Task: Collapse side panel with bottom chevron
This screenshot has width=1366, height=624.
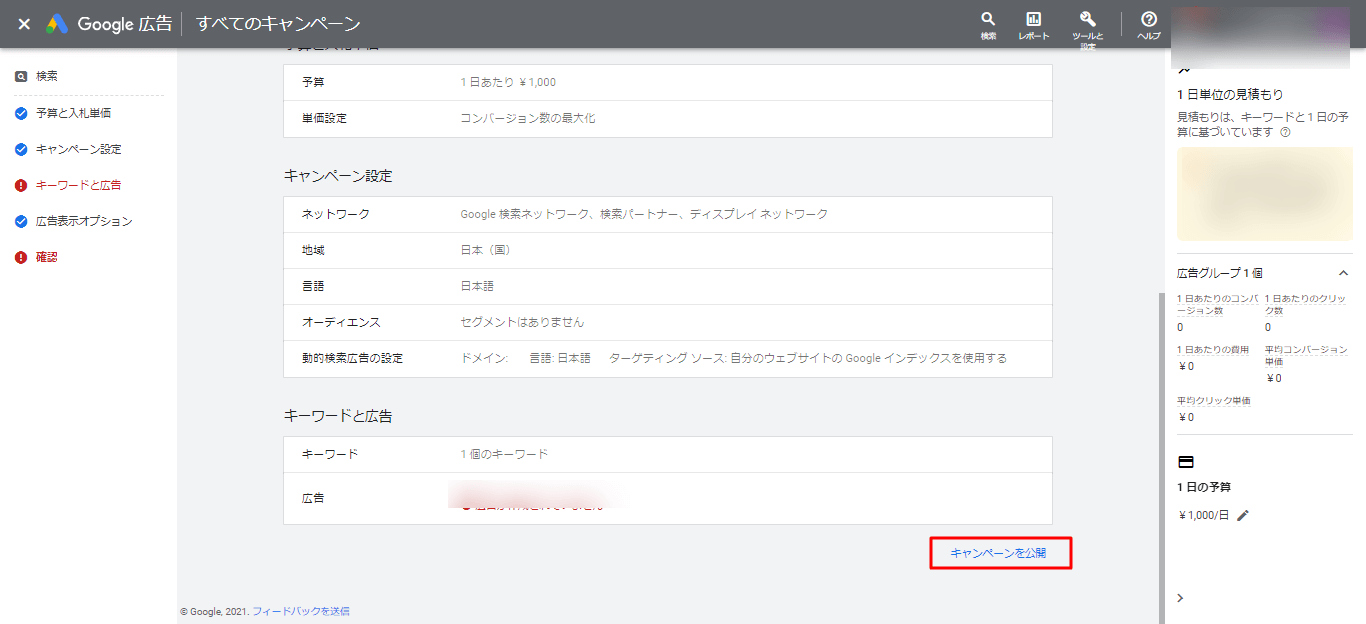Action: pyautogui.click(x=1180, y=598)
